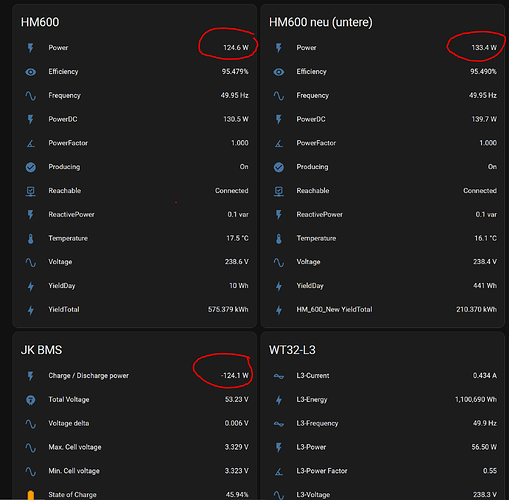The width and height of the screenshot is (509, 500).
Task: Click the Temperature thermometer icon in HM600 card
Action: [x=31, y=239]
